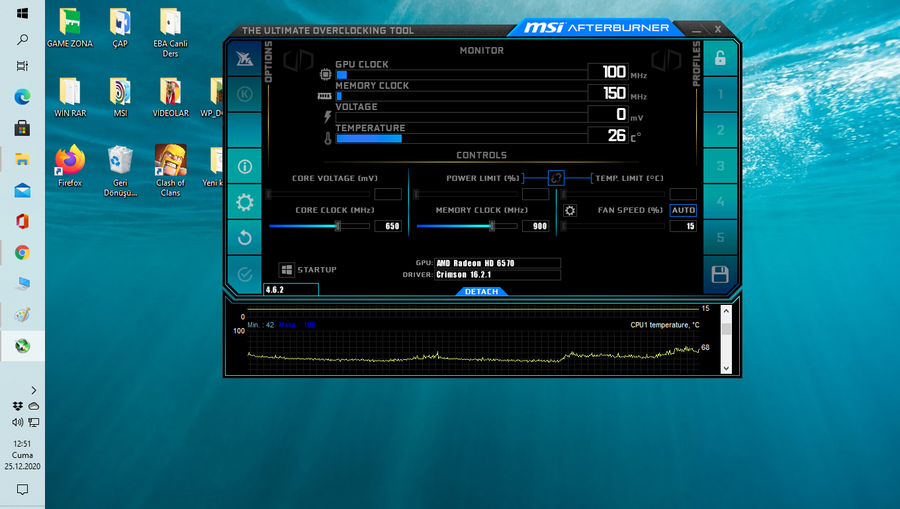900x509 pixels.
Task: Open Task View on the taskbar
Action: (22, 66)
